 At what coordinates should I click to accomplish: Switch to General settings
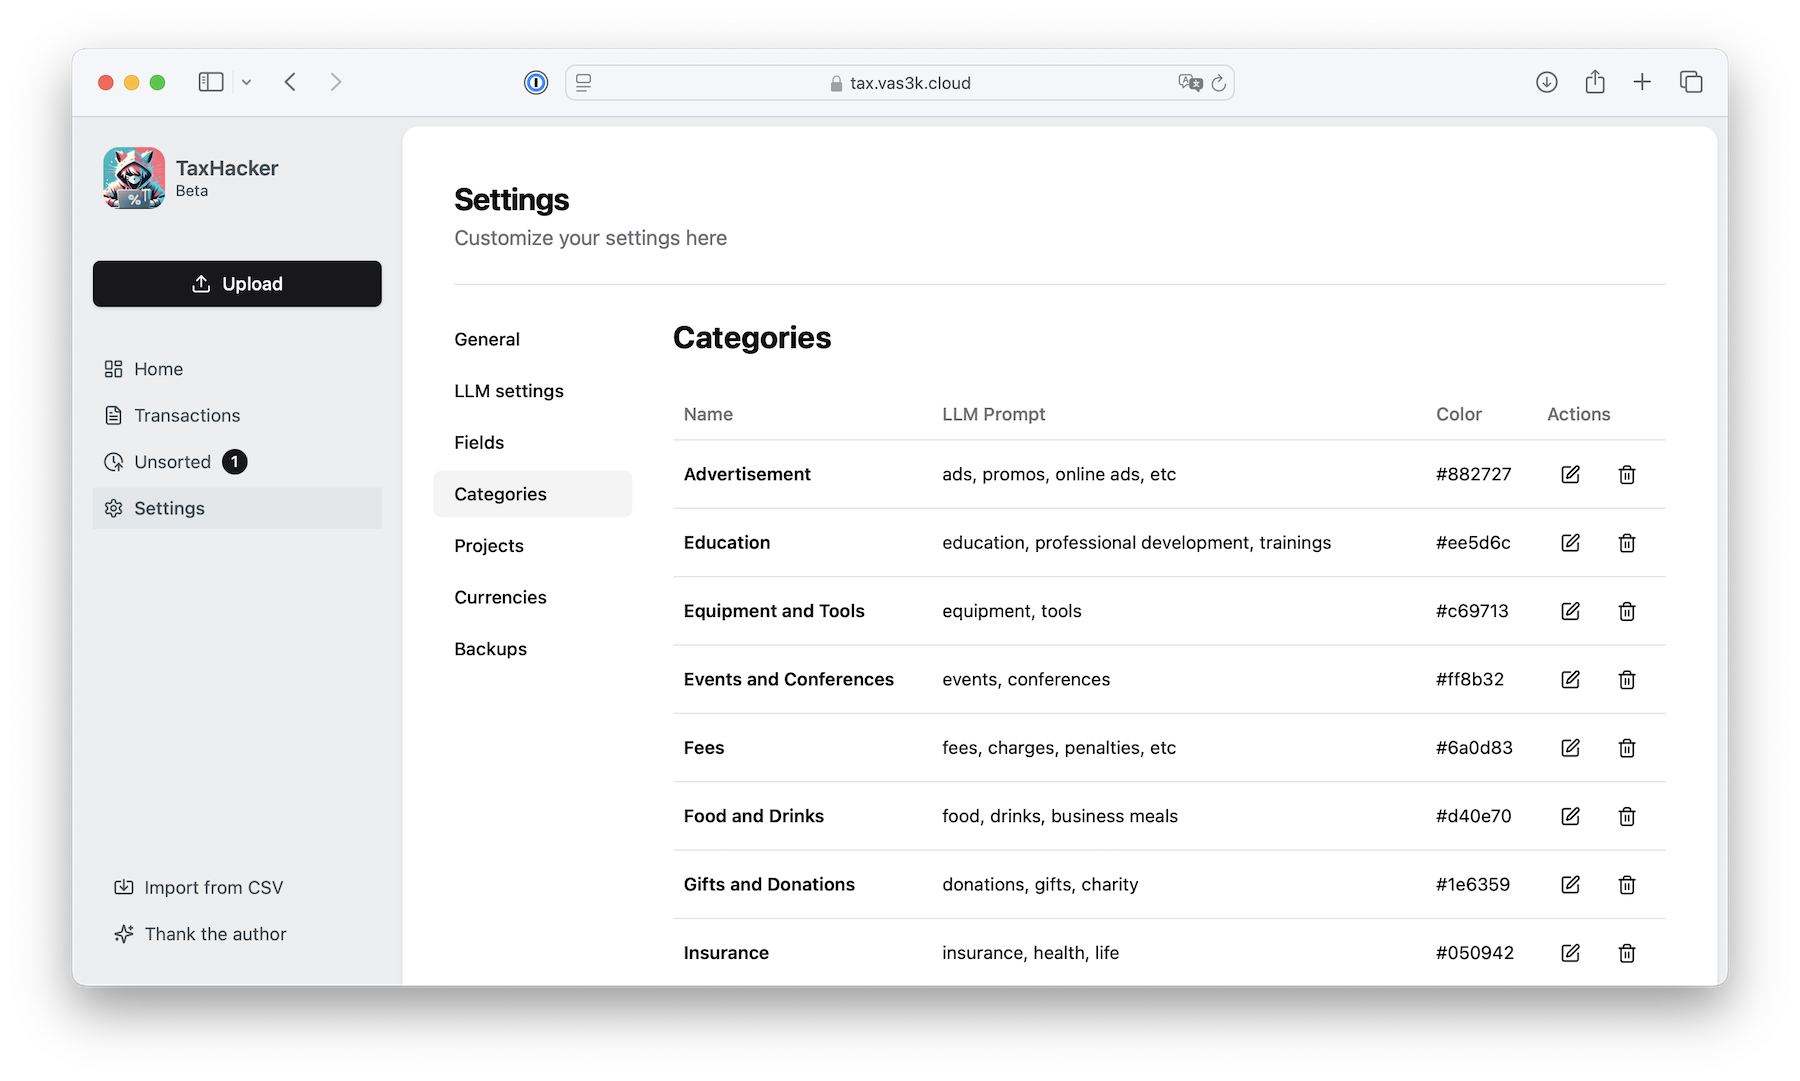[533, 339]
